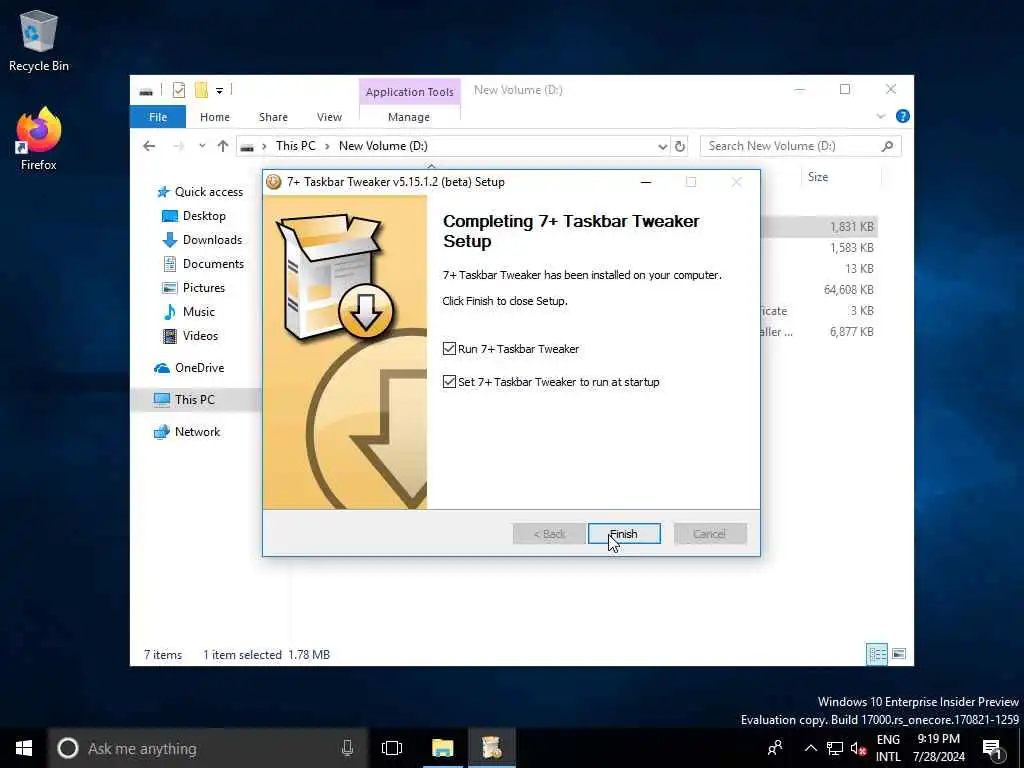Click the disabled Back button in Setup
Screen dimensions: 1024x768
549,534
